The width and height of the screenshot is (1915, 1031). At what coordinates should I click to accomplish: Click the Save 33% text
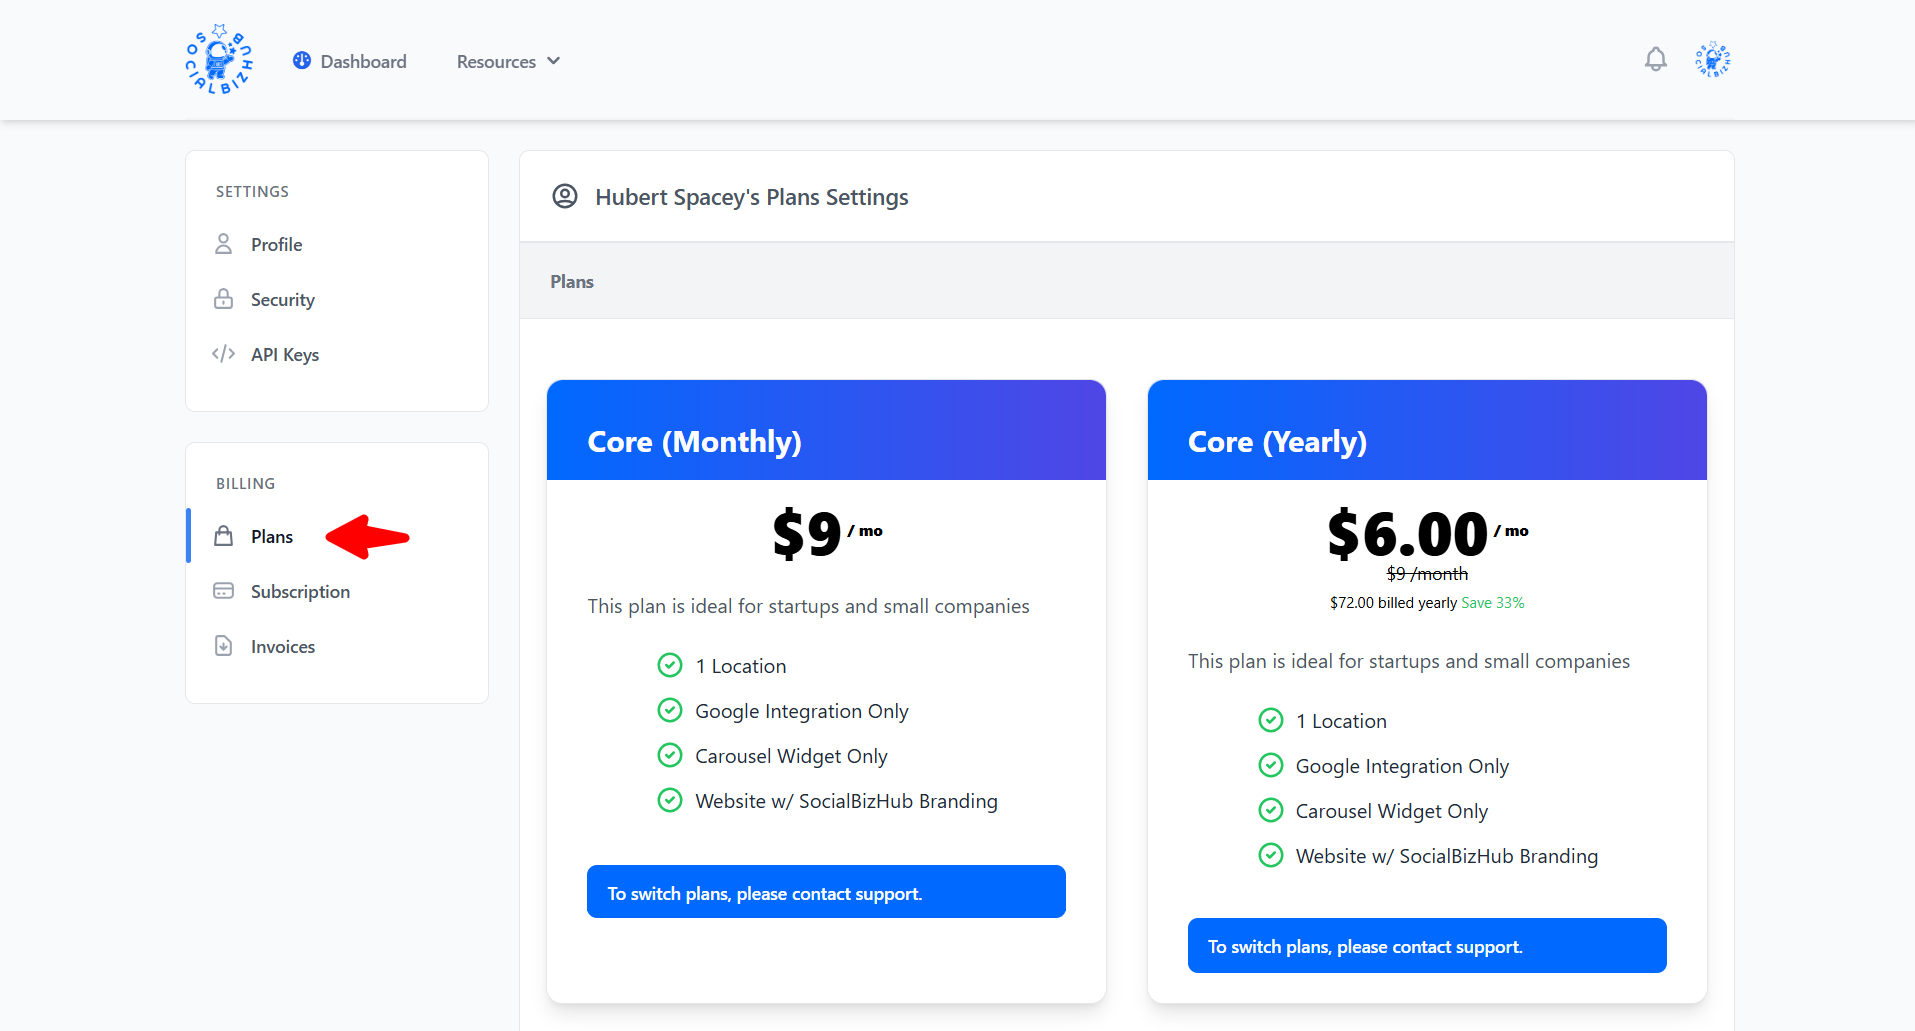[1492, 603]
